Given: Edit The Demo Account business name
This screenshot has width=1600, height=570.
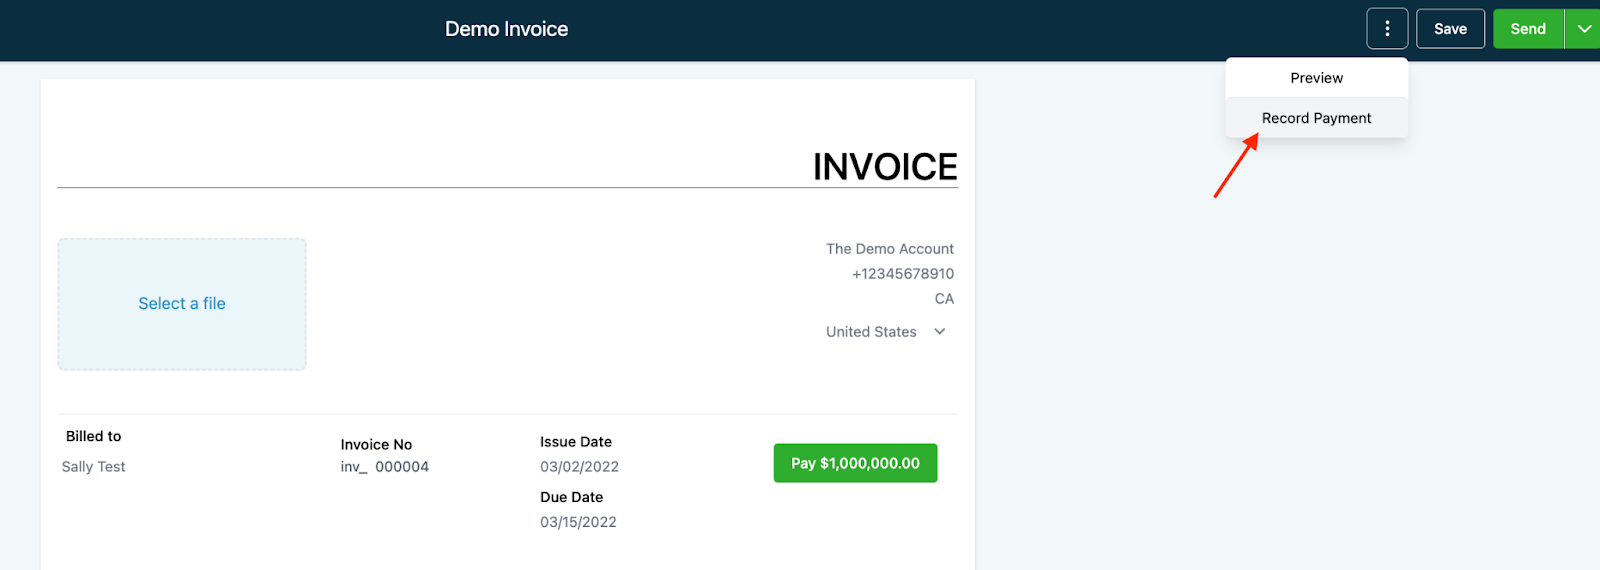Looking at the screenshot, I should 890,249.
